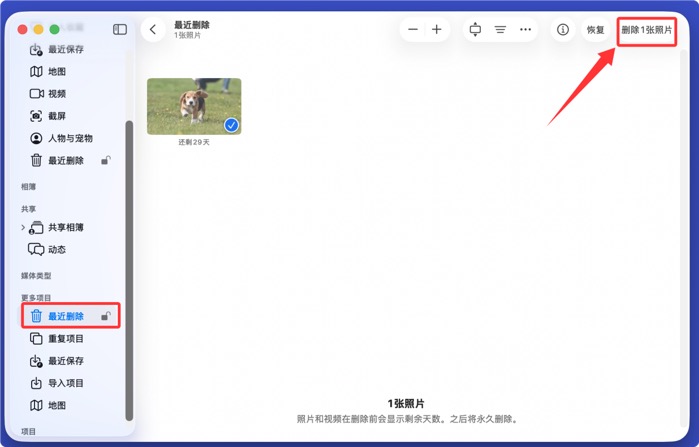Image resolution: width=699 pixels, height=447 pixels.
Task: Click the 最近删除 window title
Action: click(x=192, y=25)
